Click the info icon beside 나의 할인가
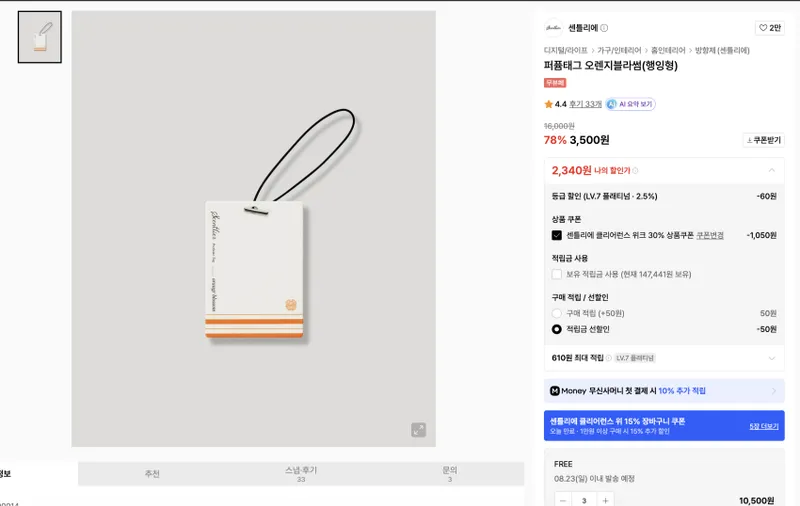The width and height of the screenshot is (800, 506). pyautogui.click(x=635, y=171)
